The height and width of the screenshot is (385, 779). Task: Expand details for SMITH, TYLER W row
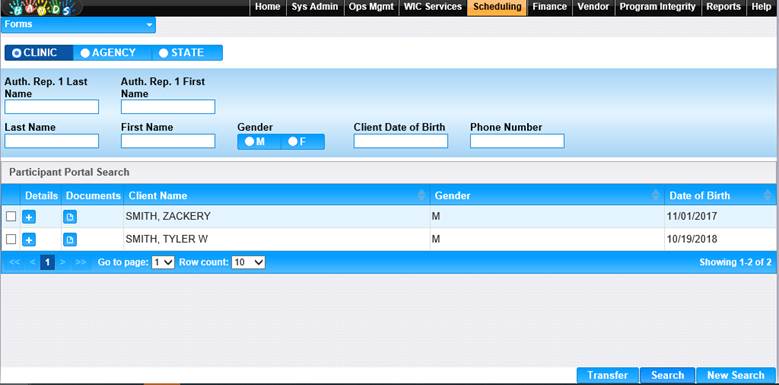click(x=29, y=240)
